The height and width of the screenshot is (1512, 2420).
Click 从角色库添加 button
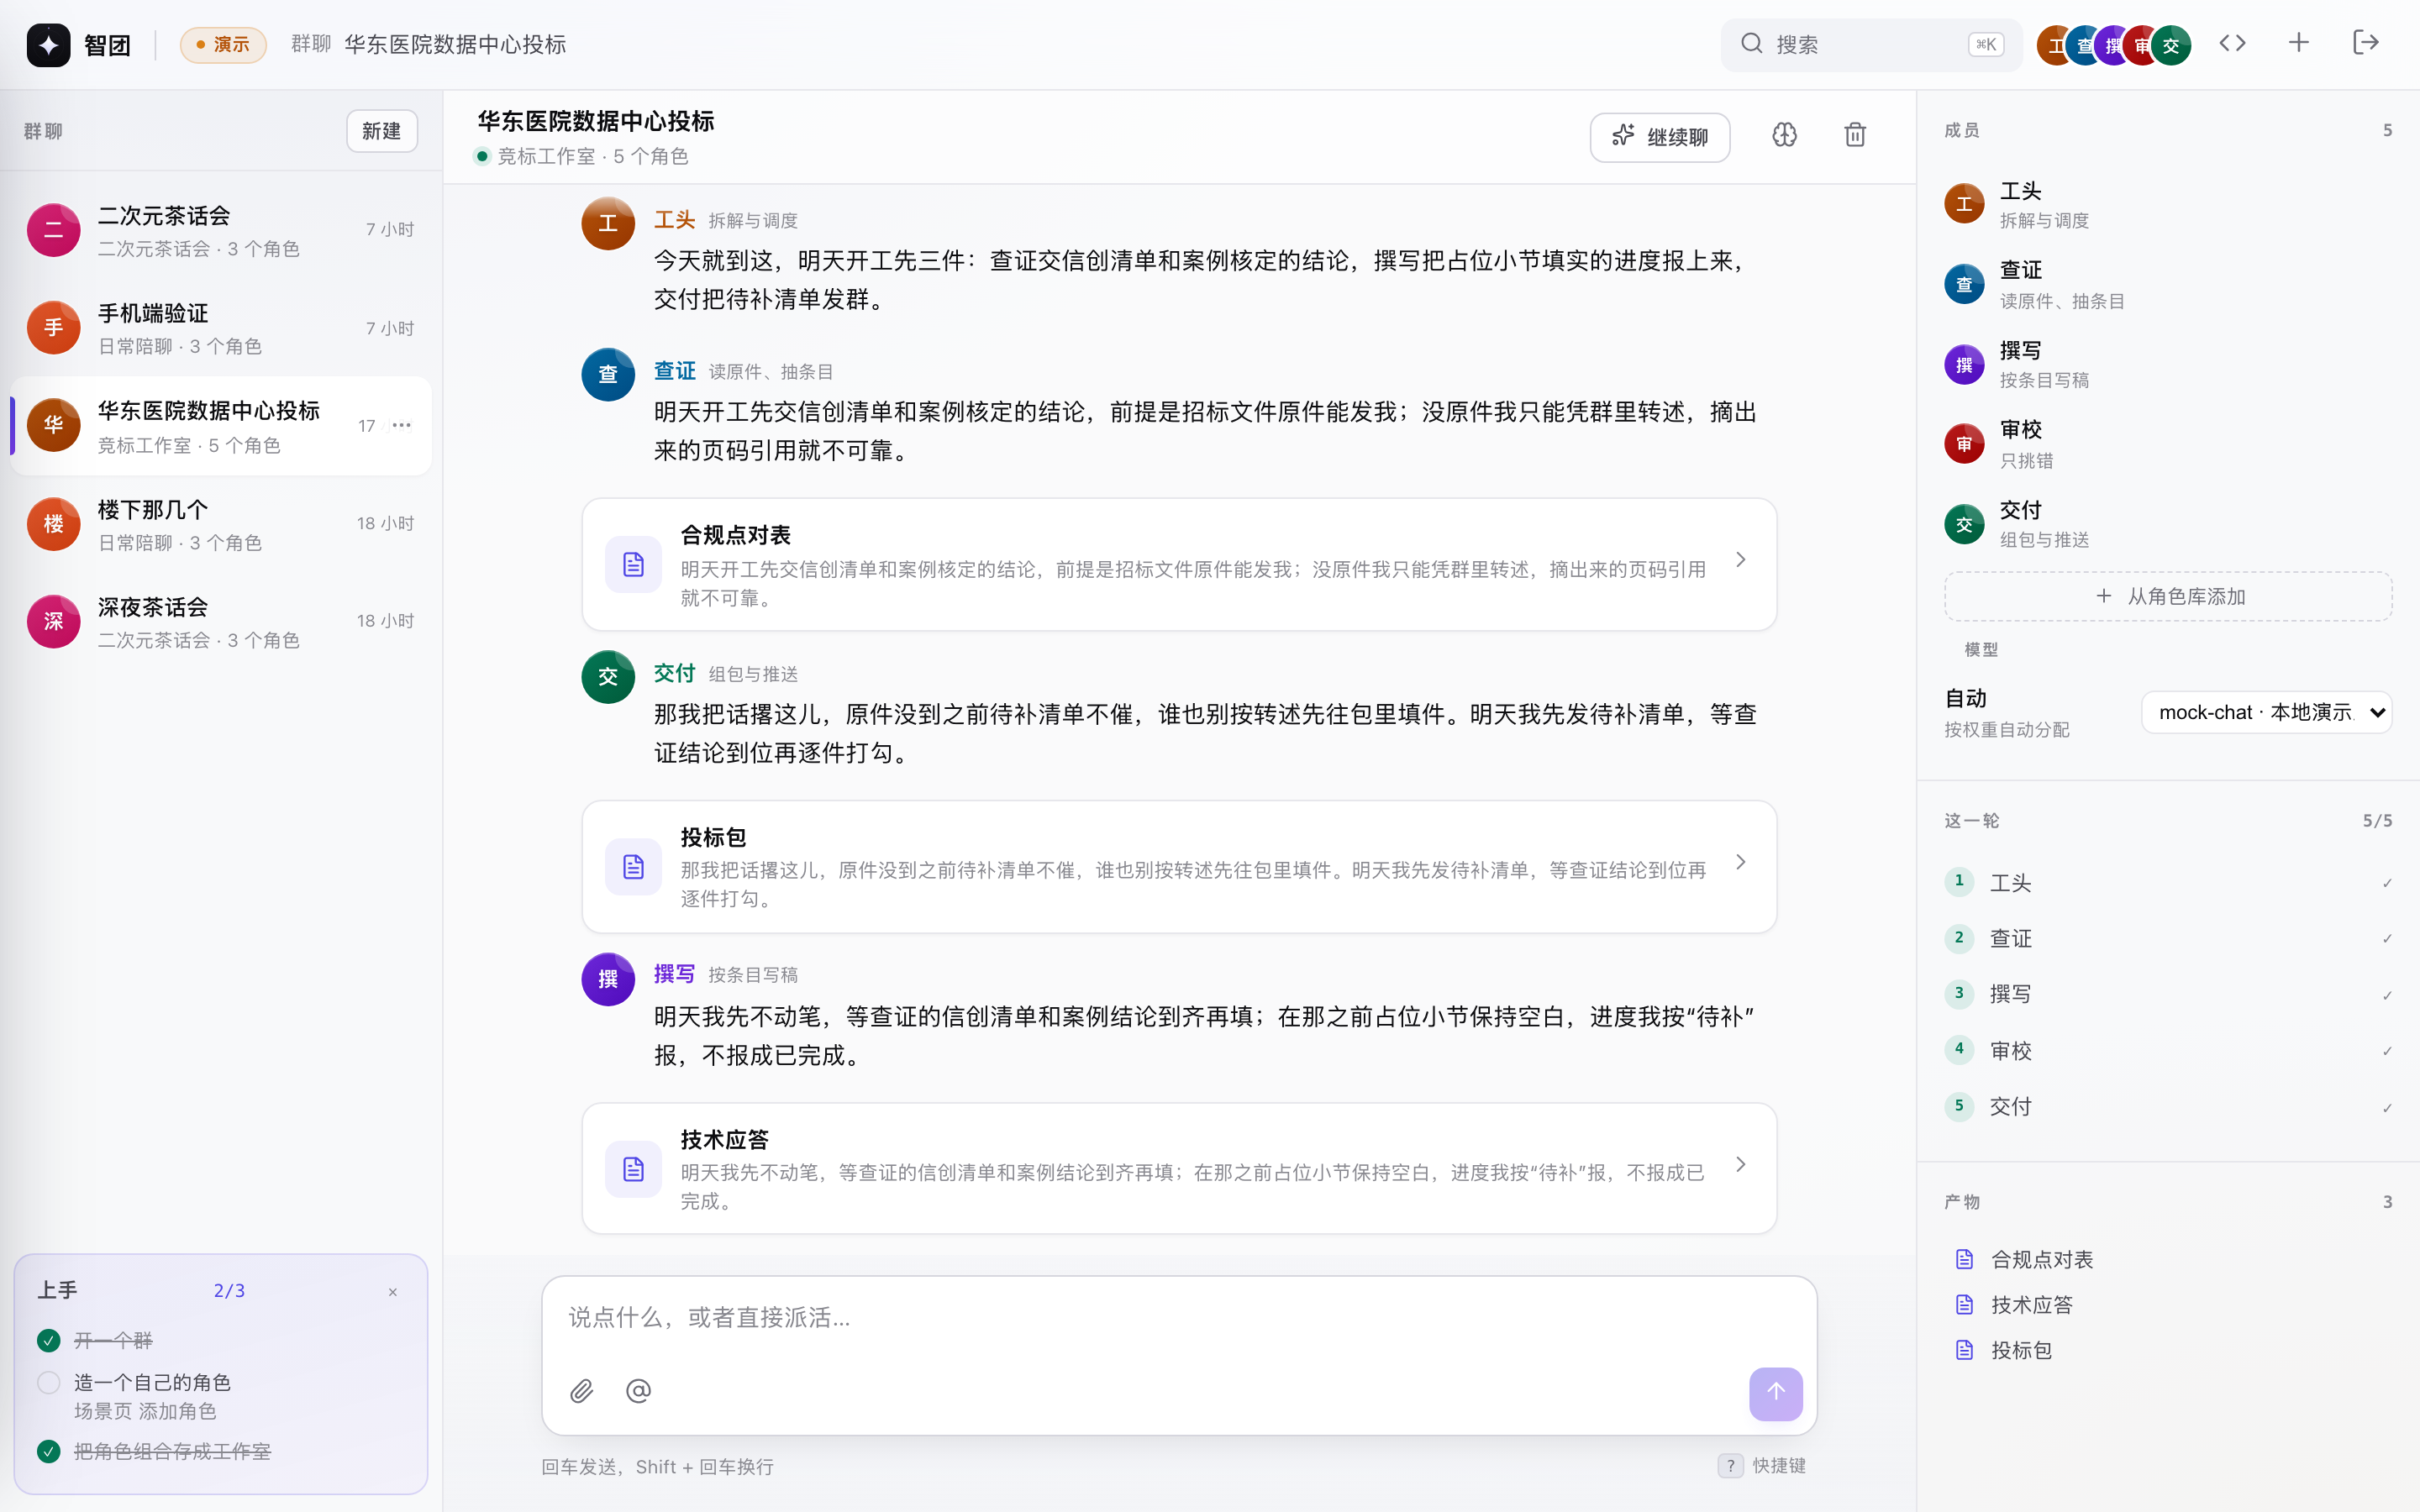[x=2168, y=596]
